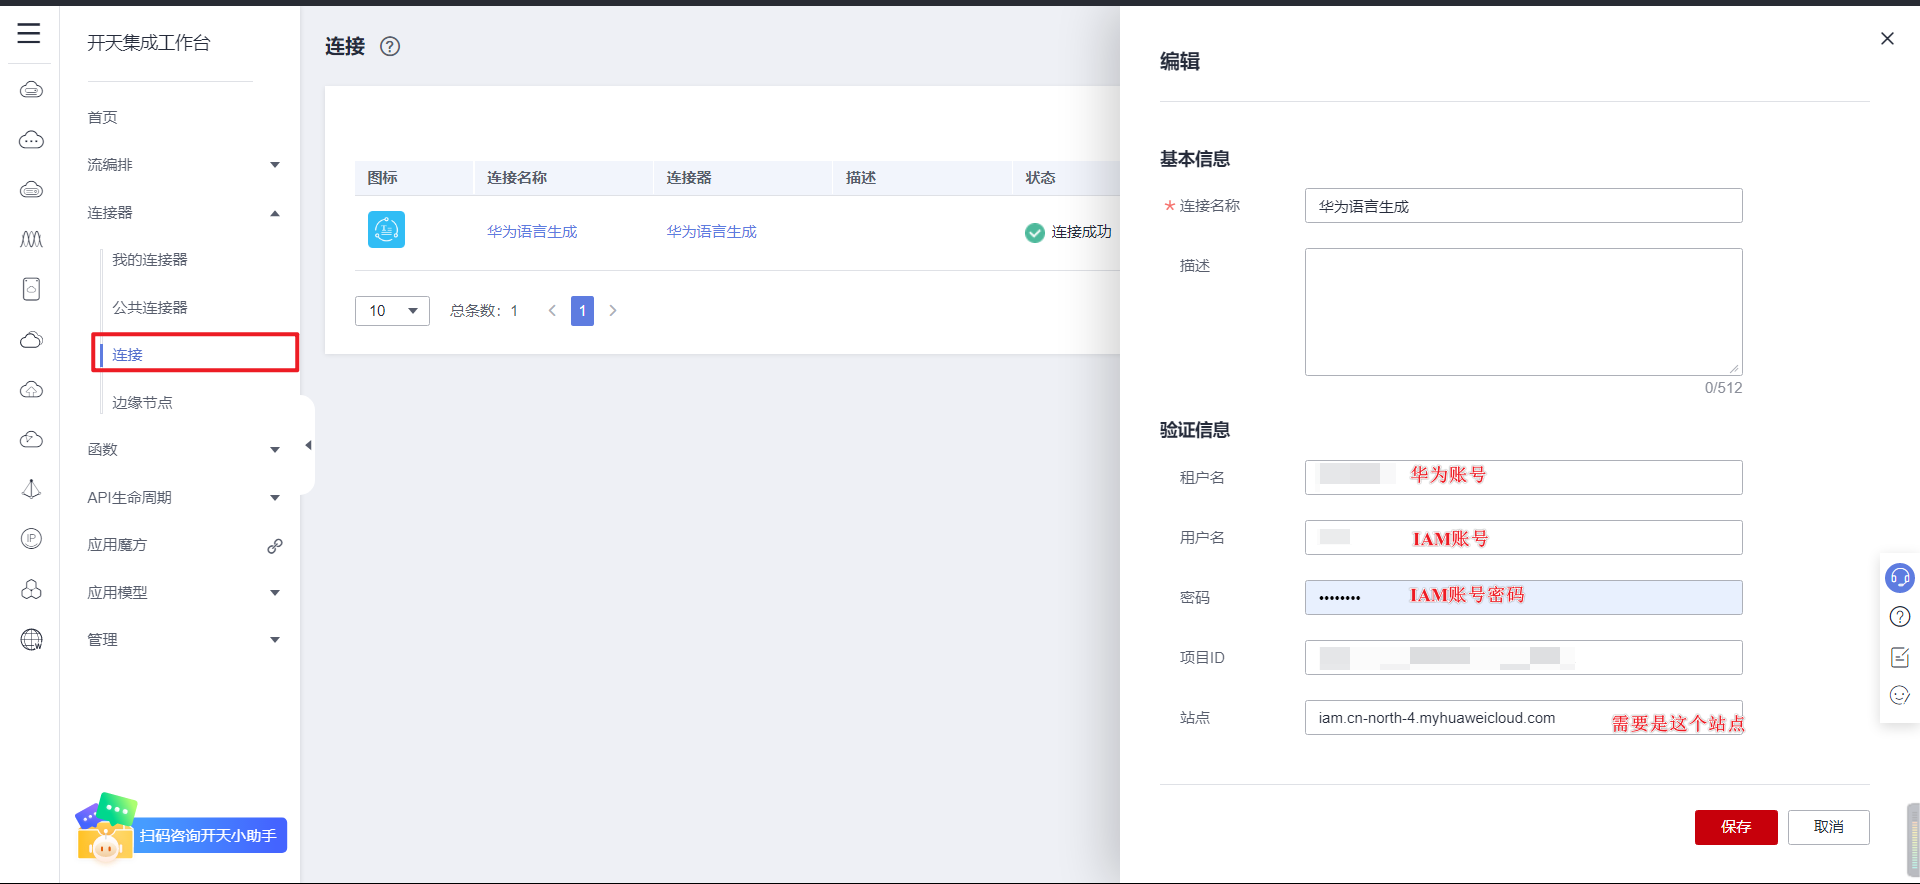Click the document with cloud icon
The image size is (1920, 884).
click(31, 289)
